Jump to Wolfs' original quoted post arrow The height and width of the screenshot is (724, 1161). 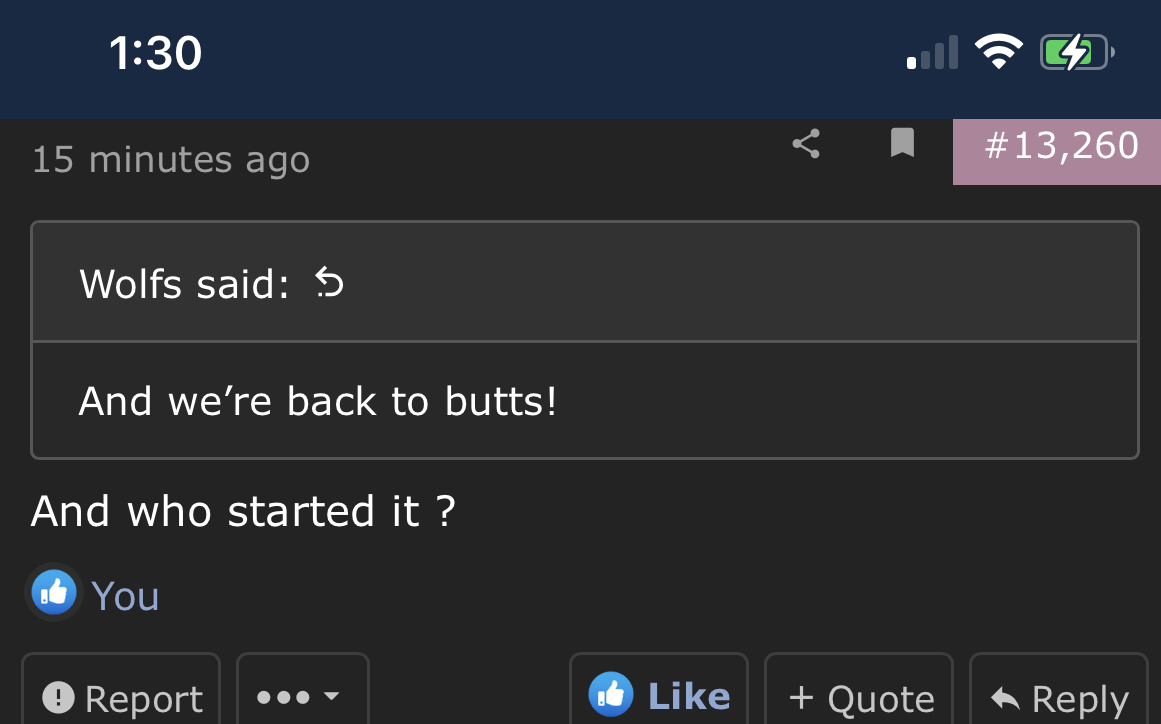pyautogui.click(x=329, y=285)
